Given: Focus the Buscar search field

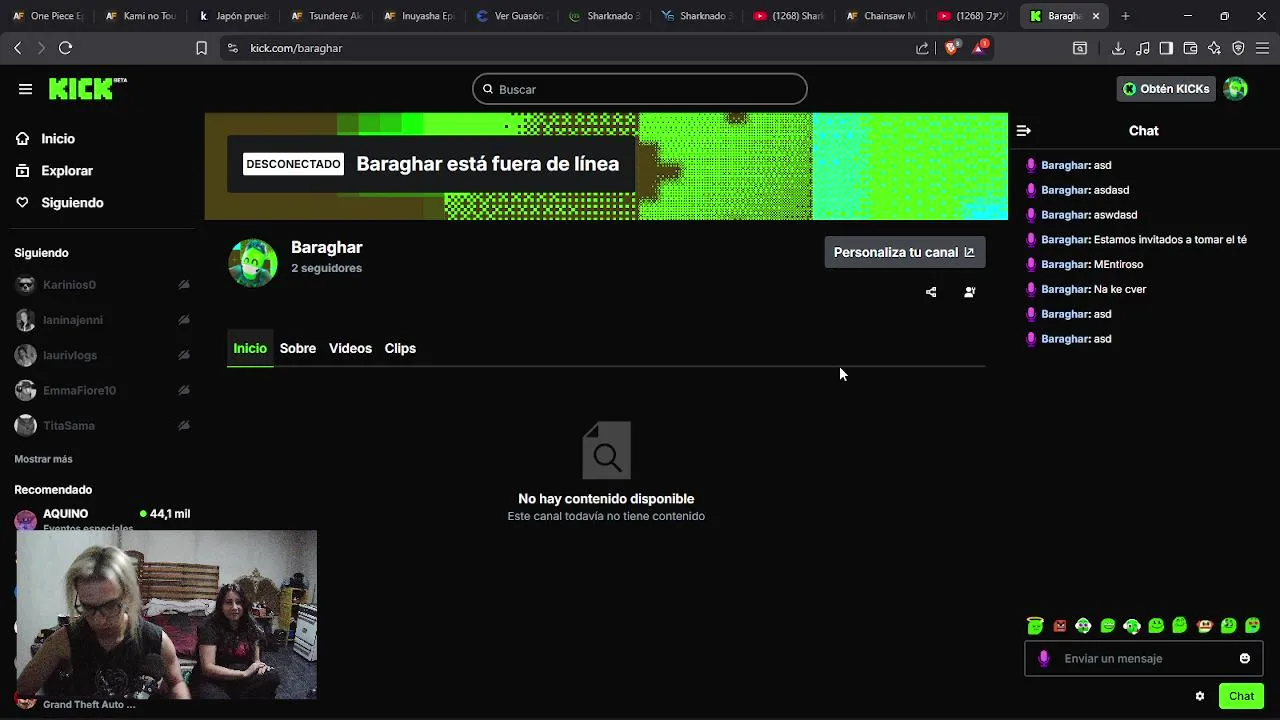Looking at the screenshot, I should point(640,89).
